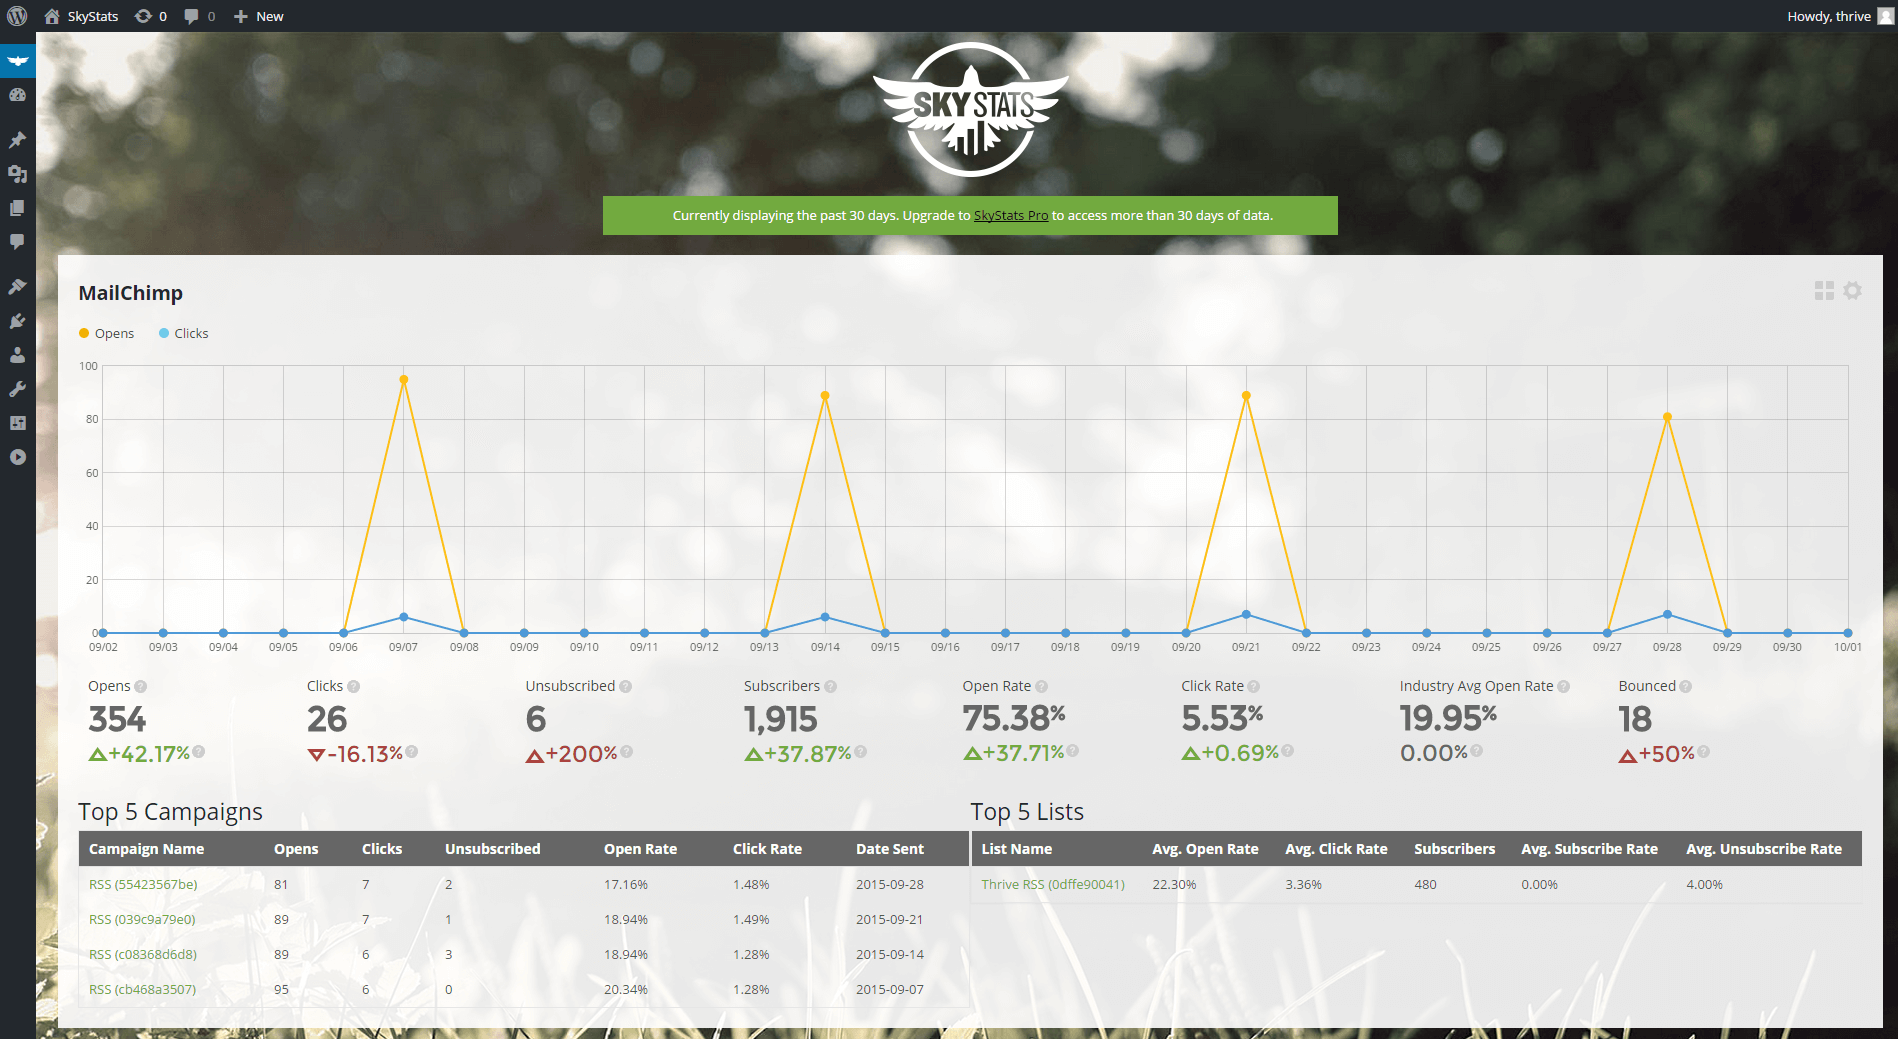Click the Campaign Name column header
Viewport: 1898px width, 1039px height.
pyautogui.click(x=146, y=849)
